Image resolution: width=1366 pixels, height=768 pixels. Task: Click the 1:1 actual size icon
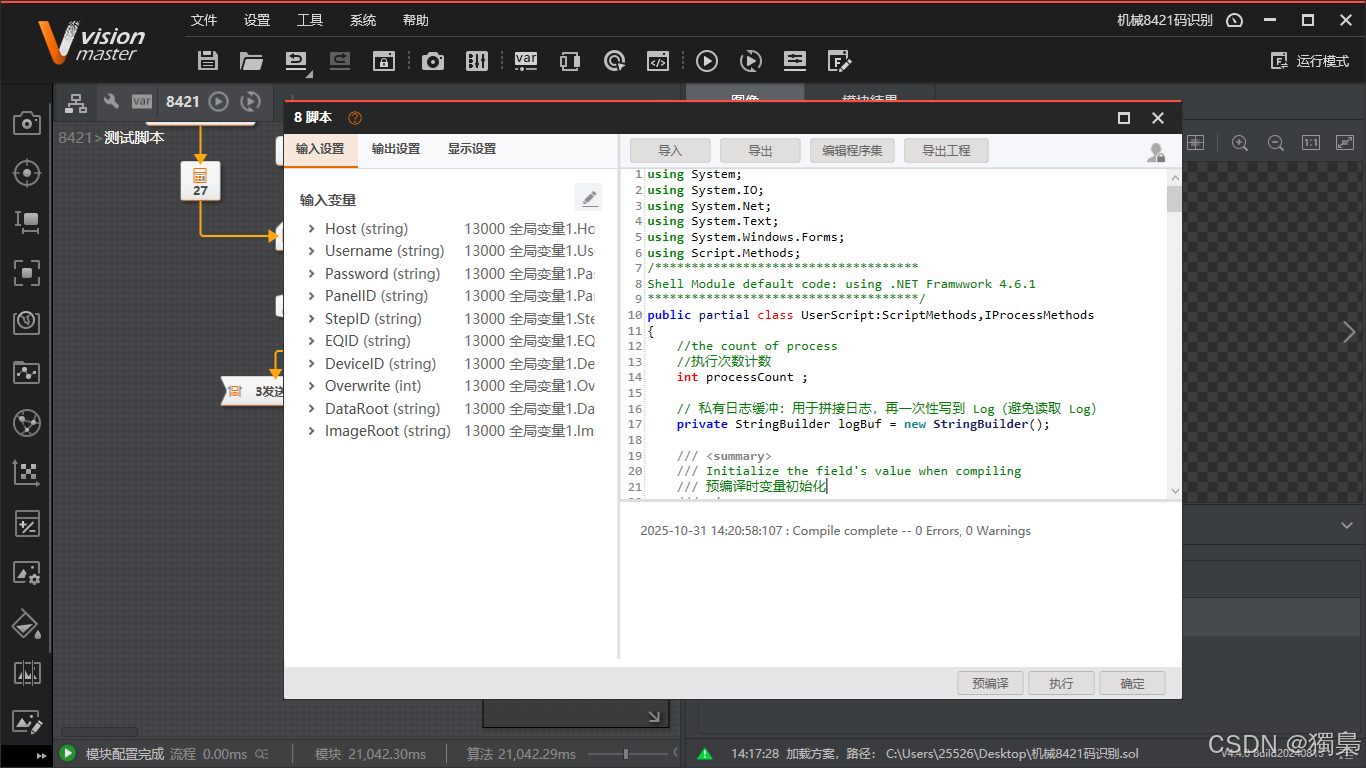tap(1311, 143)
